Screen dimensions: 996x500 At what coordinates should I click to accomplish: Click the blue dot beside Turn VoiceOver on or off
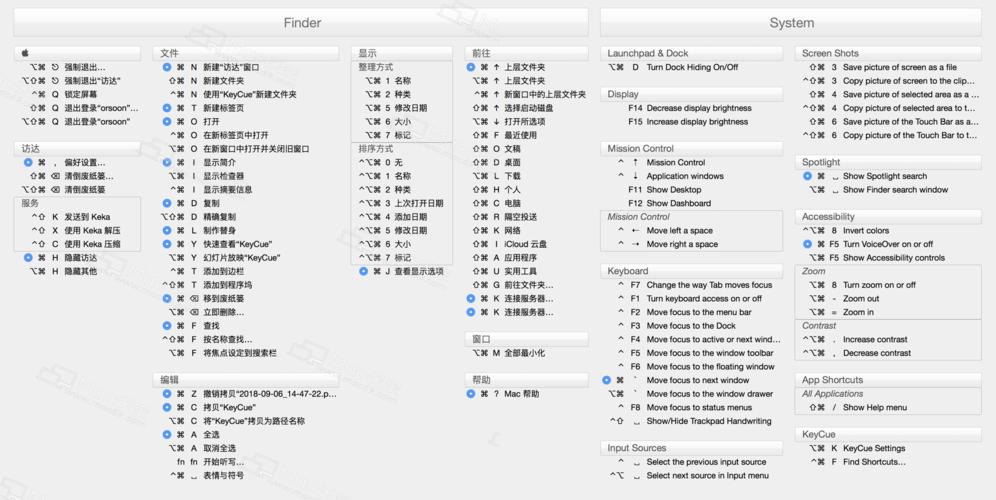pyautogui.click(x=807, y=244)
